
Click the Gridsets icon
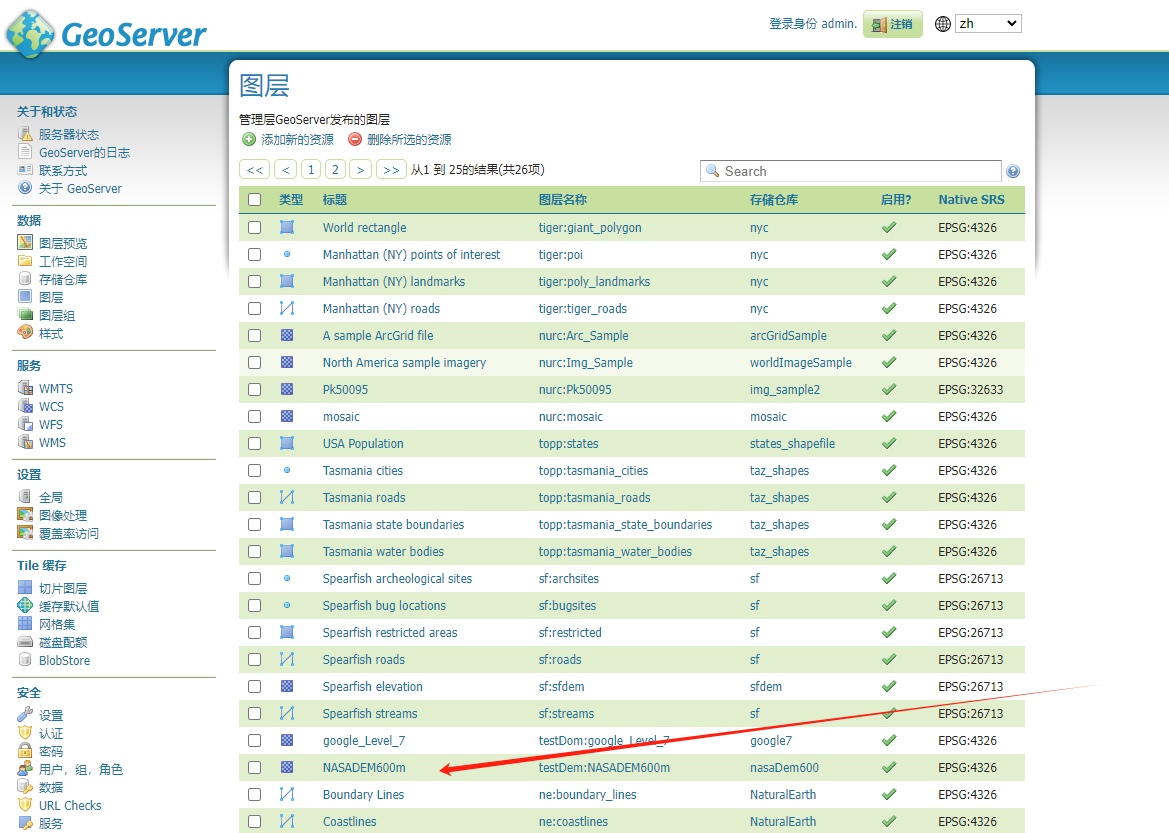click(25, 623)
